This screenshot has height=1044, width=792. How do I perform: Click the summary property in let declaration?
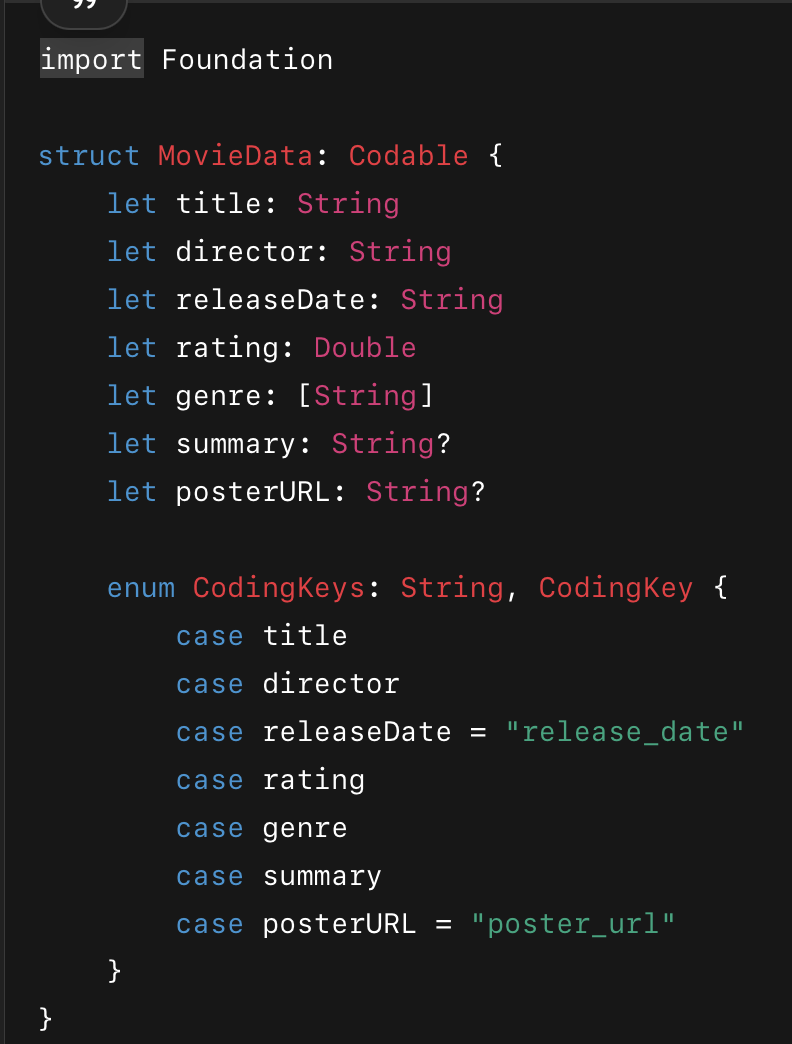click(235, 444)
